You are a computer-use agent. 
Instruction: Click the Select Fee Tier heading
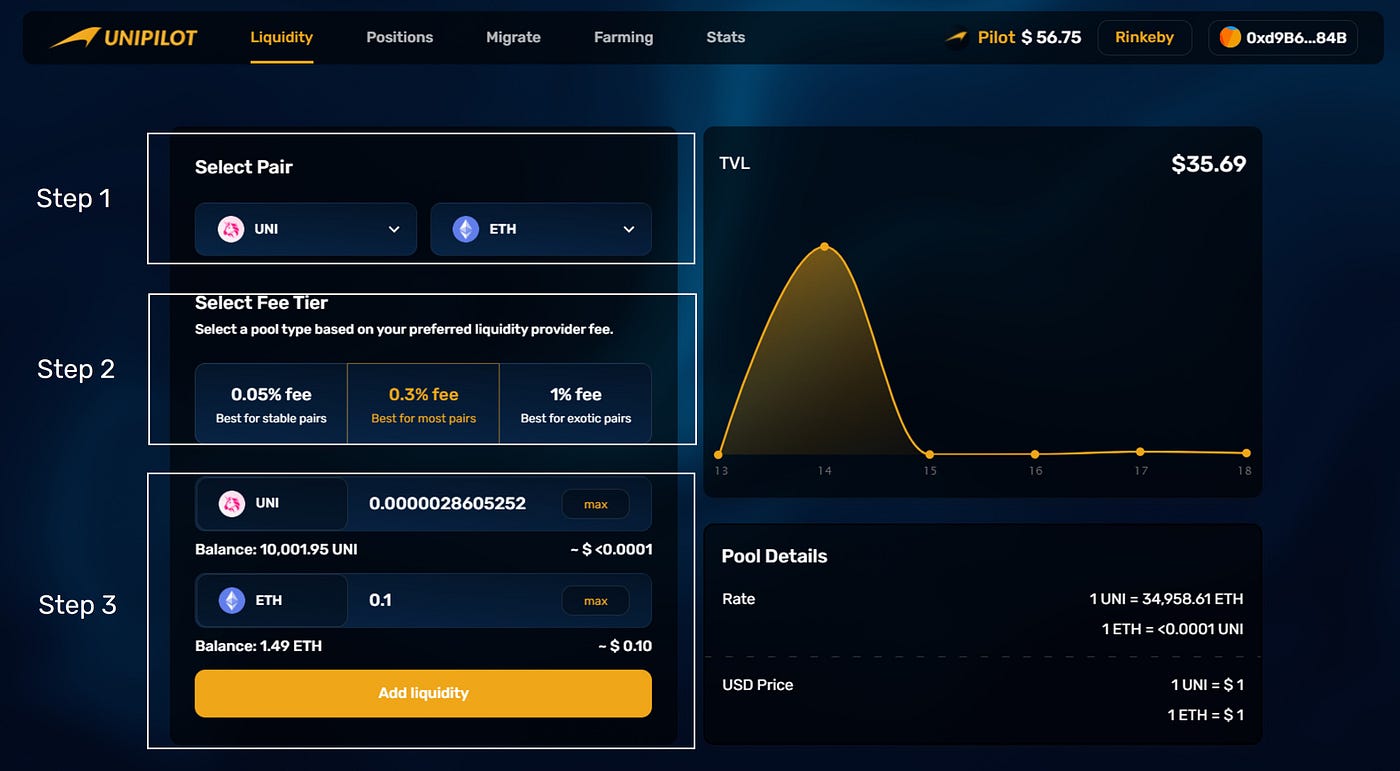point(261,303)
